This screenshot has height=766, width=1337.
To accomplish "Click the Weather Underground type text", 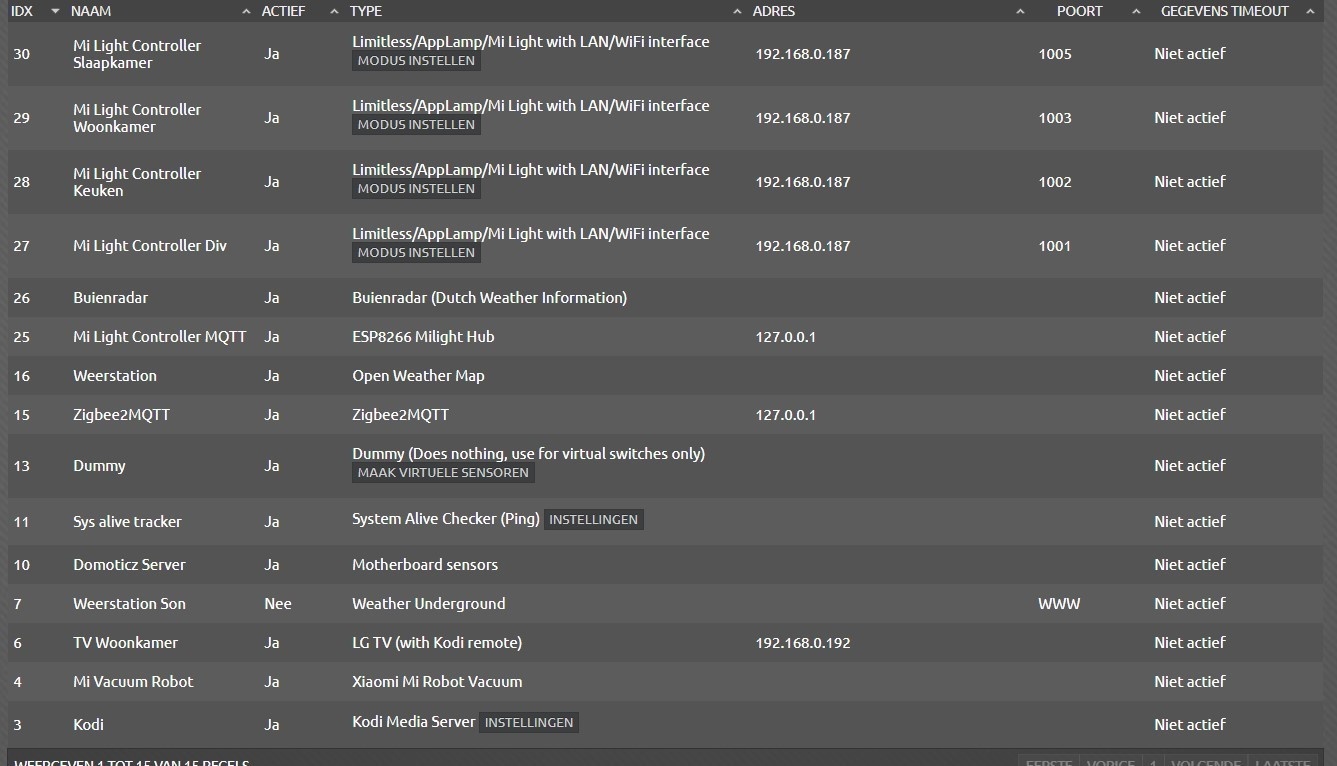I will [428, 604].
